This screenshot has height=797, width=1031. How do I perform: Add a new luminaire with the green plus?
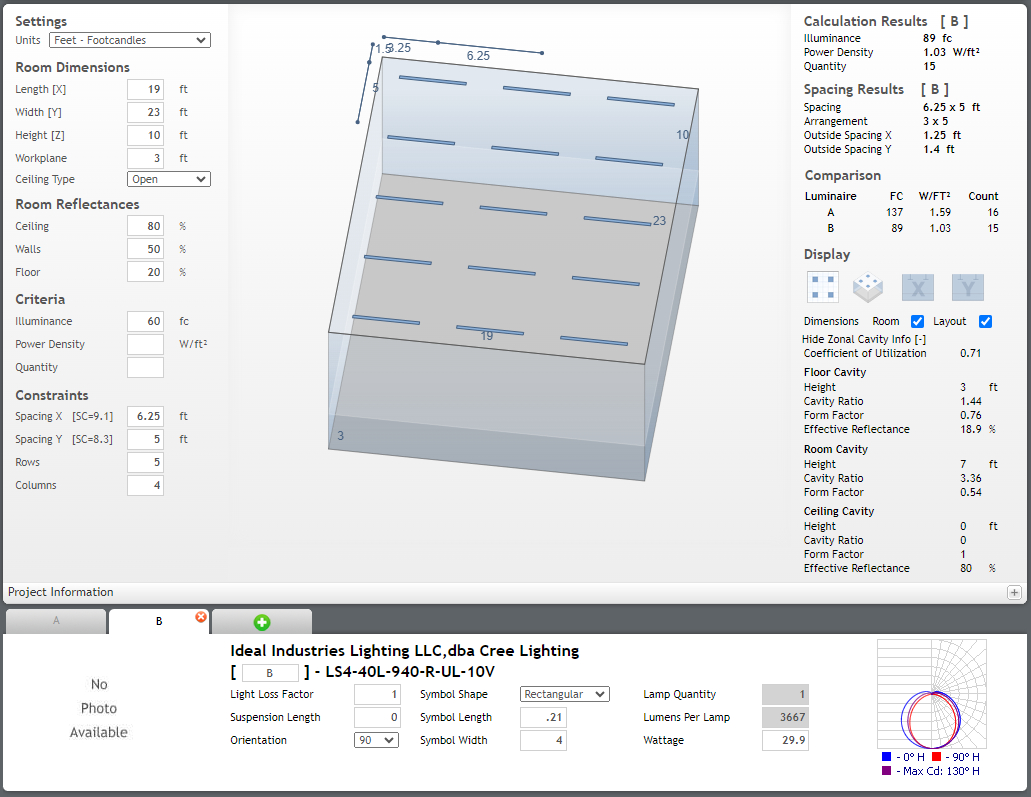coord(262,622)
